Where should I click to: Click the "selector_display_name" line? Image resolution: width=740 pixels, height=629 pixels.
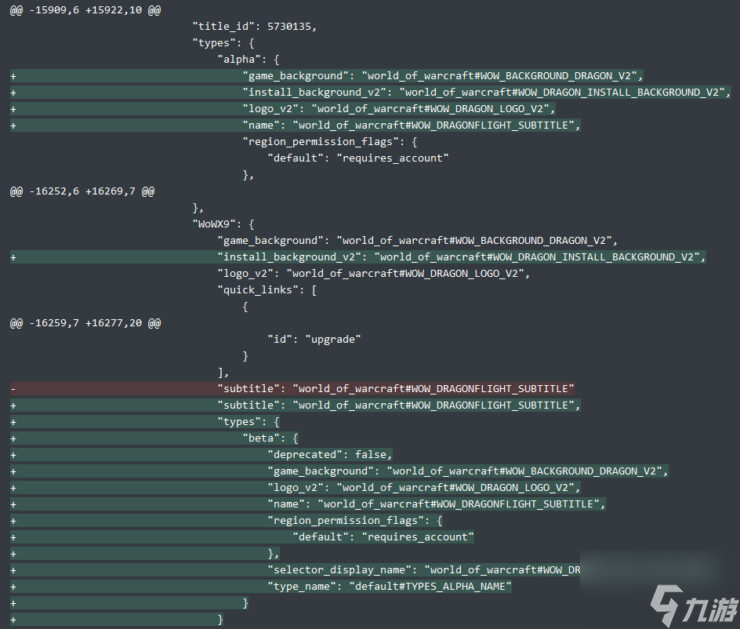(295, 570)
